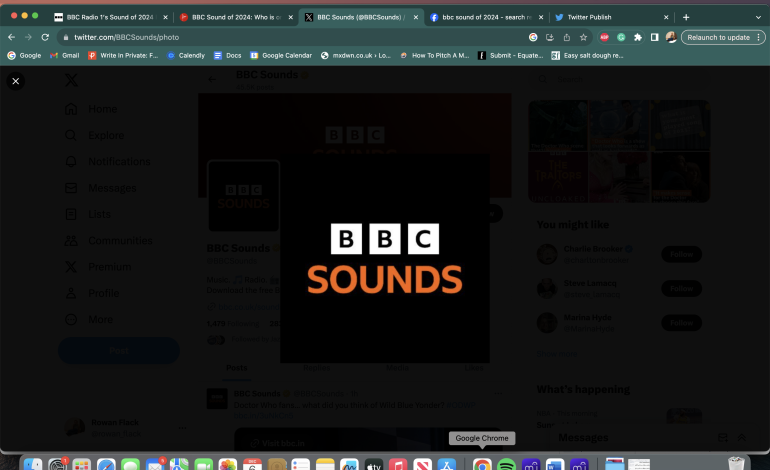Open the Calendly bookmark

(x=185, y=55)
